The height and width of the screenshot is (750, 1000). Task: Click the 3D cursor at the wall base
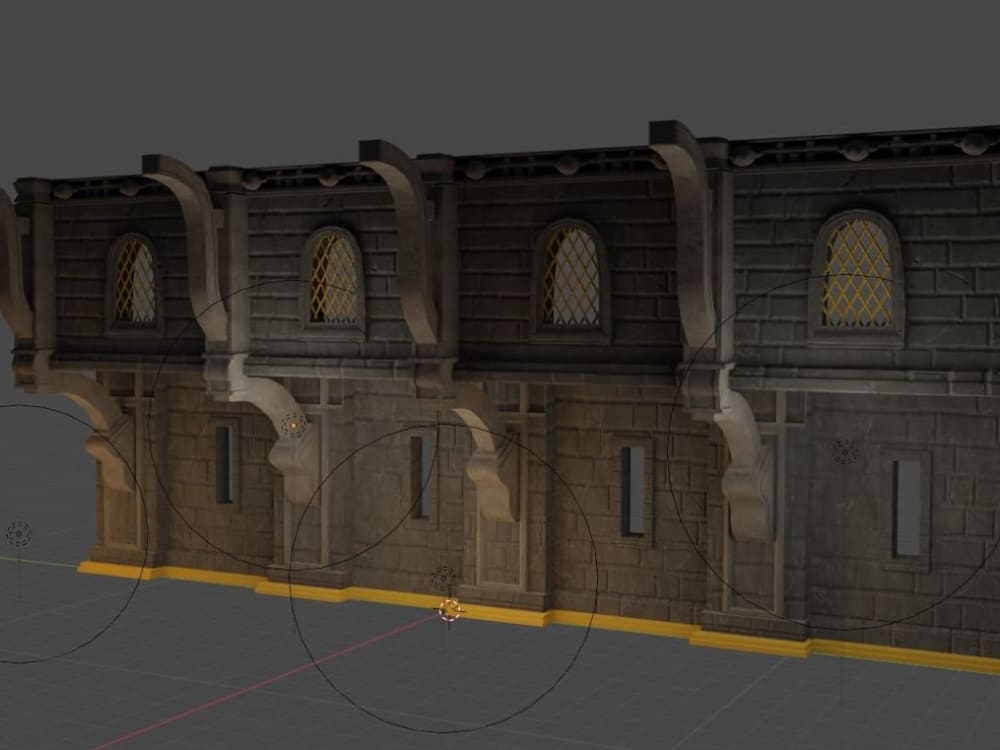[x=450, y=610]
